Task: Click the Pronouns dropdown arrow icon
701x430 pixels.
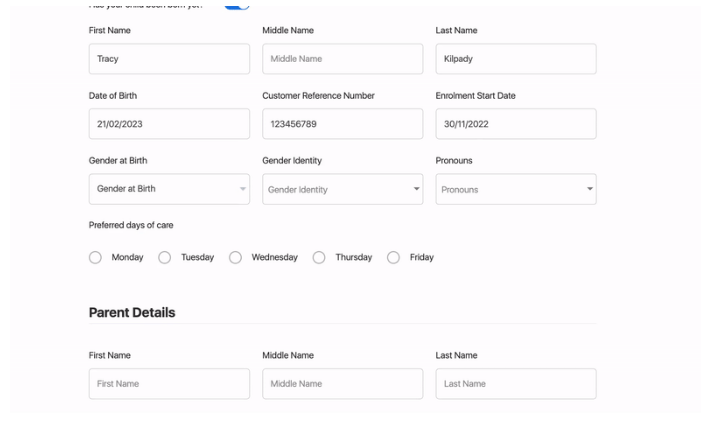Action: click(x=589, y=189)
